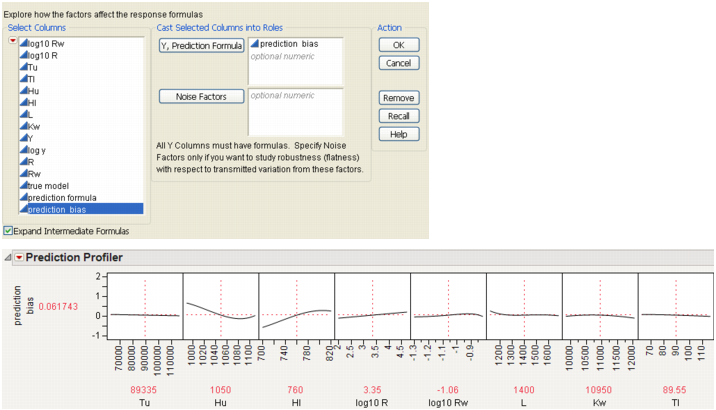Click the icon beside the true model column
The image size is (716, 410).
[23, 185]
